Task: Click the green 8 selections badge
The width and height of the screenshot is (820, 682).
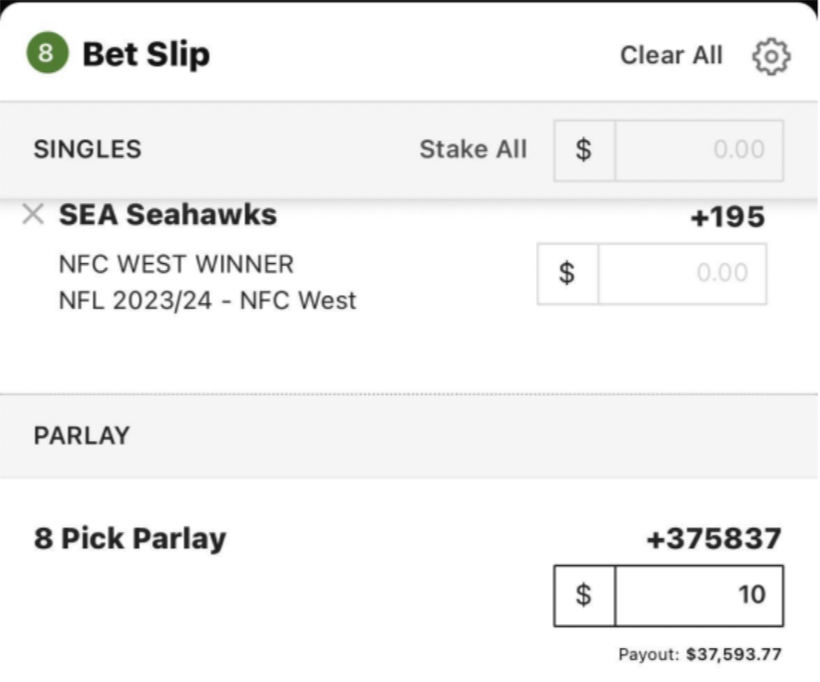Action: [x=47, y=53]
